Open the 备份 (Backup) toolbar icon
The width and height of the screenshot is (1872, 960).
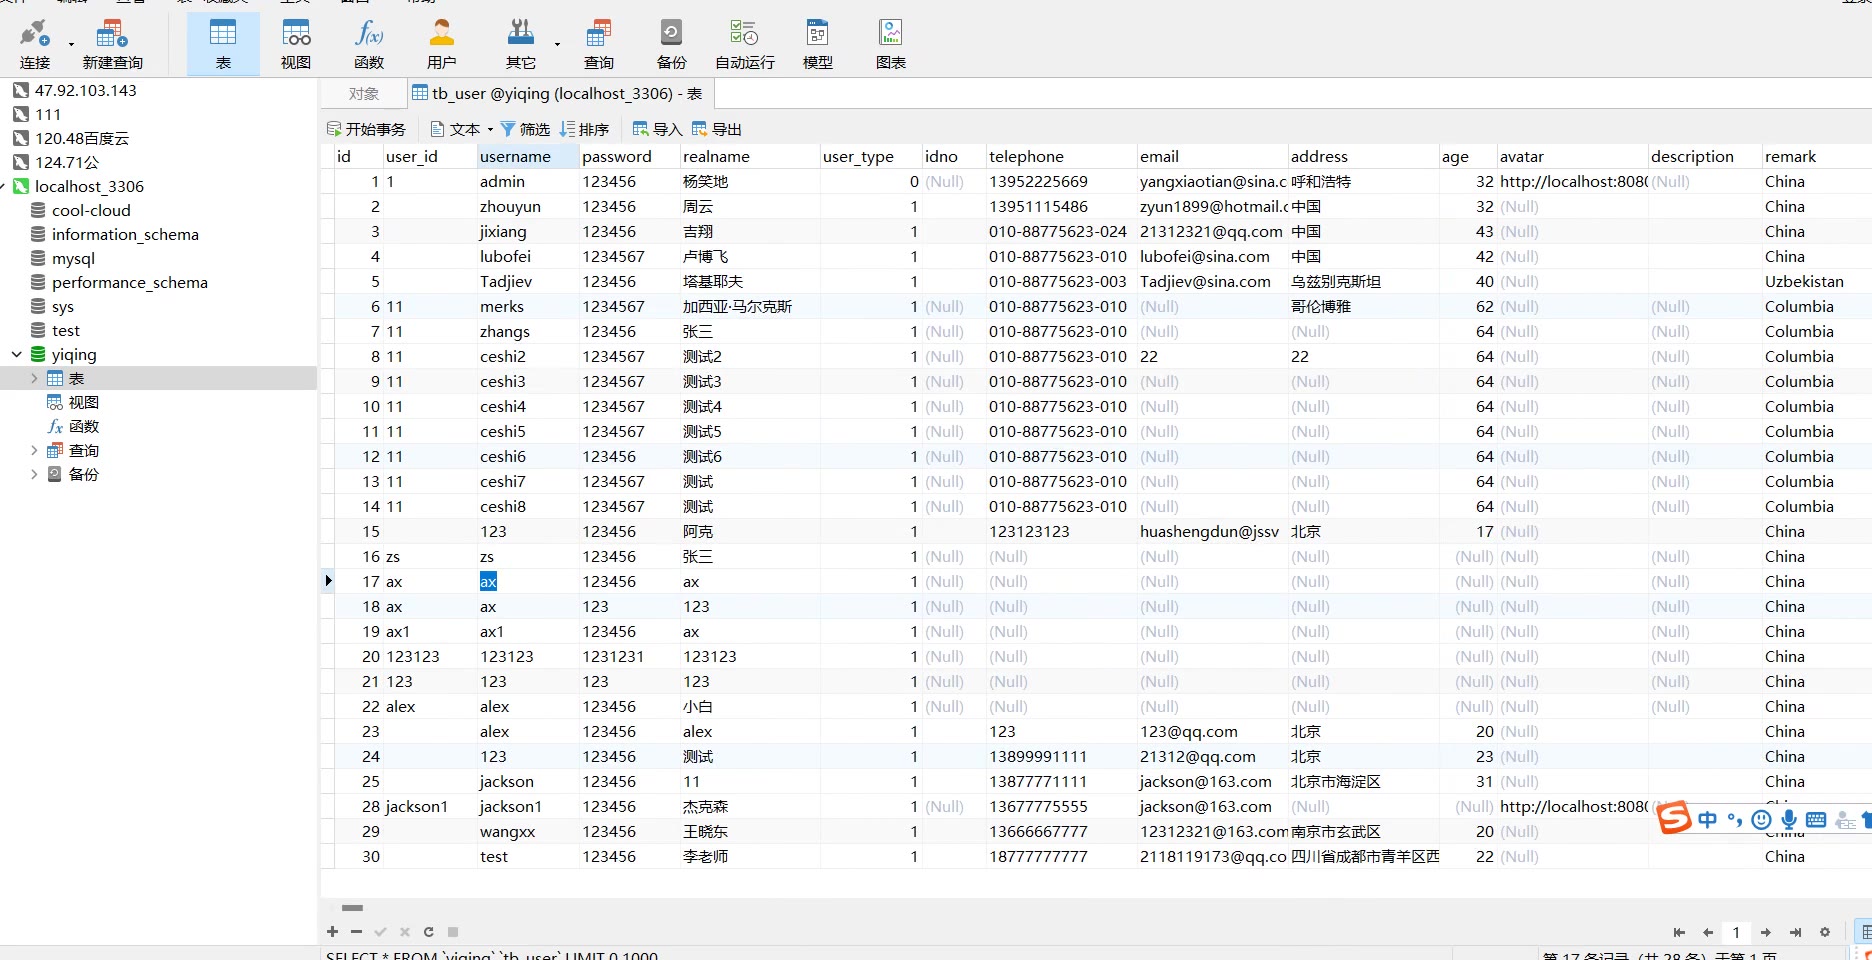[x=671, y=44]
